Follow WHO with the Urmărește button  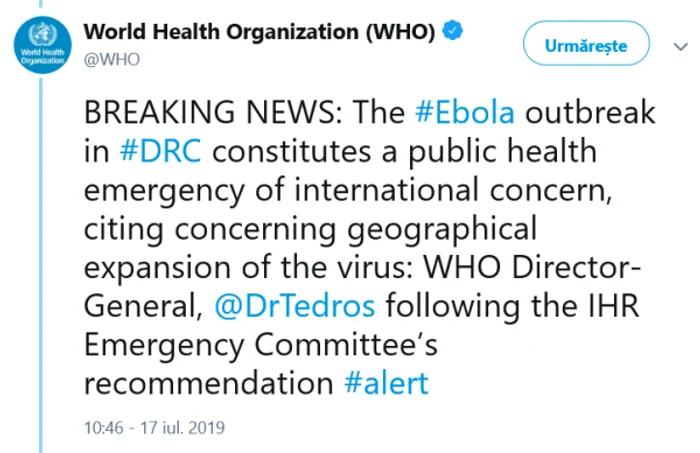586,43
